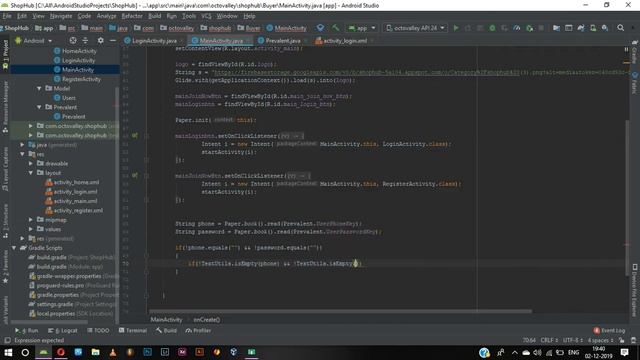Viewport: 640px width, 360px height.
Task: Click the CRLF line separator in status bar
Action: pyautogui.click(x=549, y=340)
